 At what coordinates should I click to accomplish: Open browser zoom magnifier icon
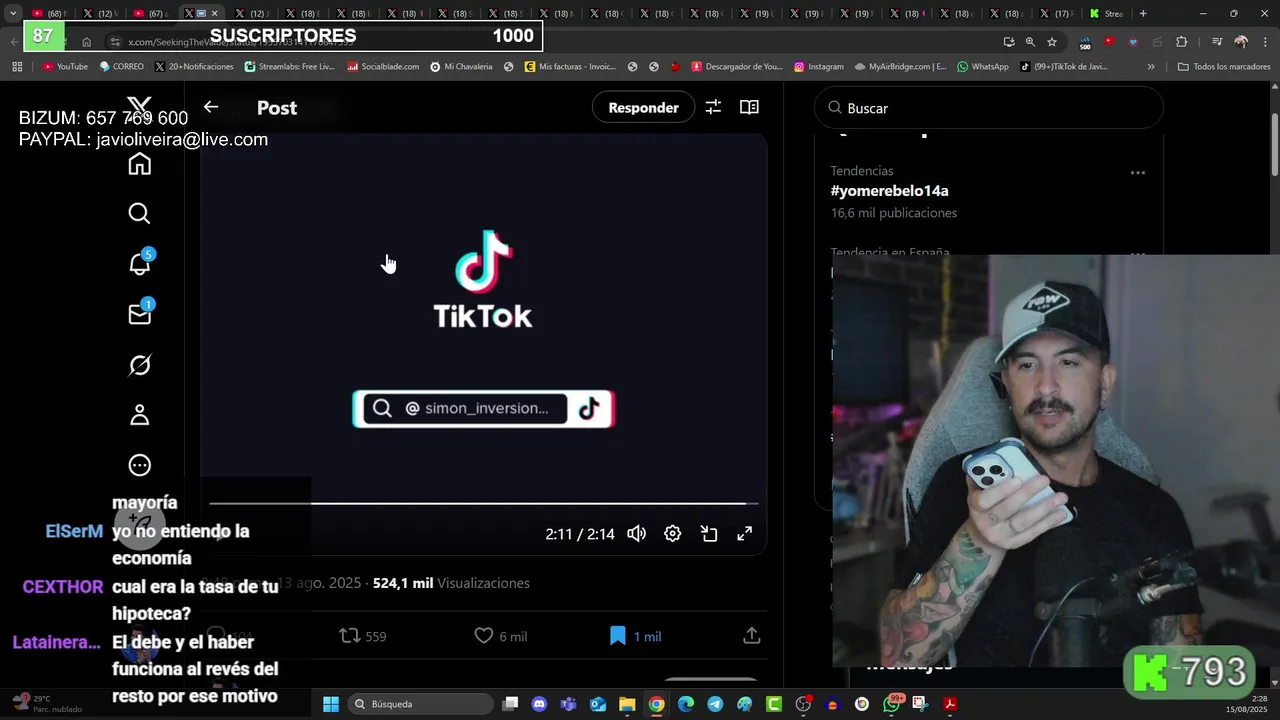pyautogui.click(x=1030, y=42)
